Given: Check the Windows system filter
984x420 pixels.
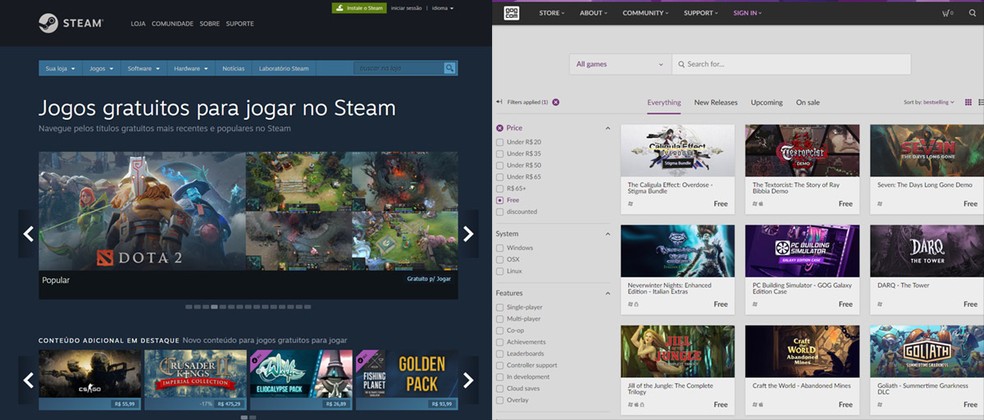Looking at the screenshot, I should (500, 247).
